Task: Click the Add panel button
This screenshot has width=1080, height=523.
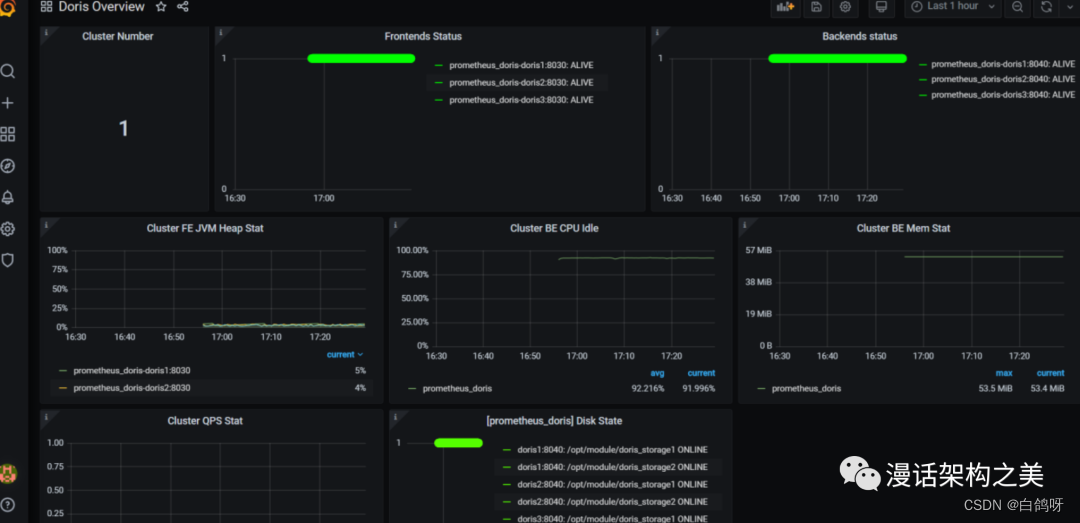Action: [x=785, y=7]
